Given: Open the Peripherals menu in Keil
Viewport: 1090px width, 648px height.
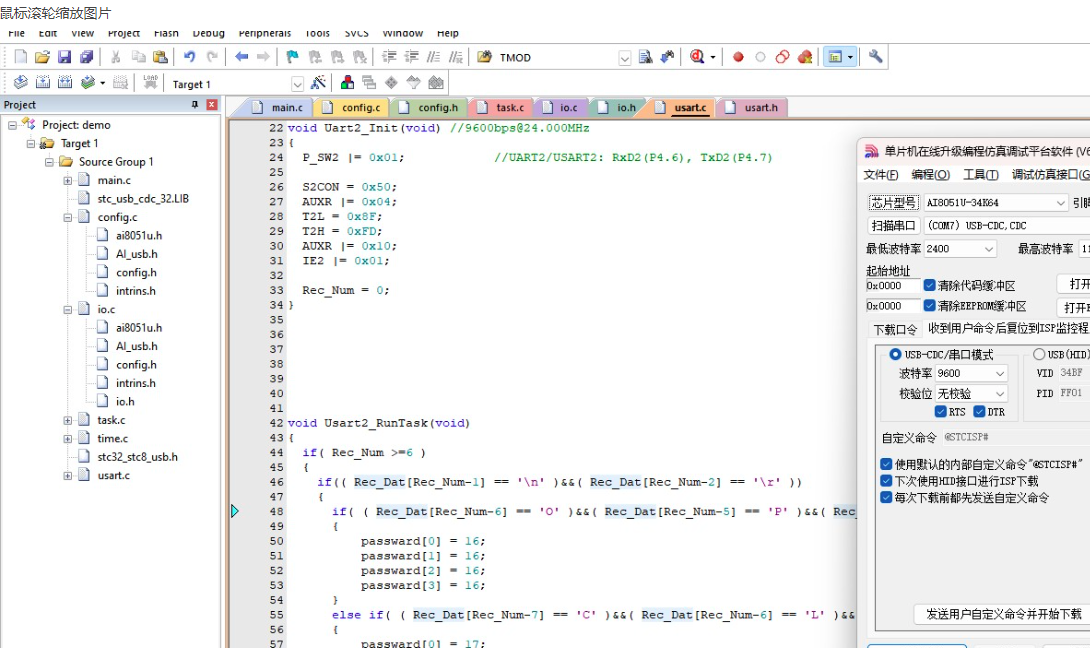Looking at the screenshot, I should click(x=265, y=33).
